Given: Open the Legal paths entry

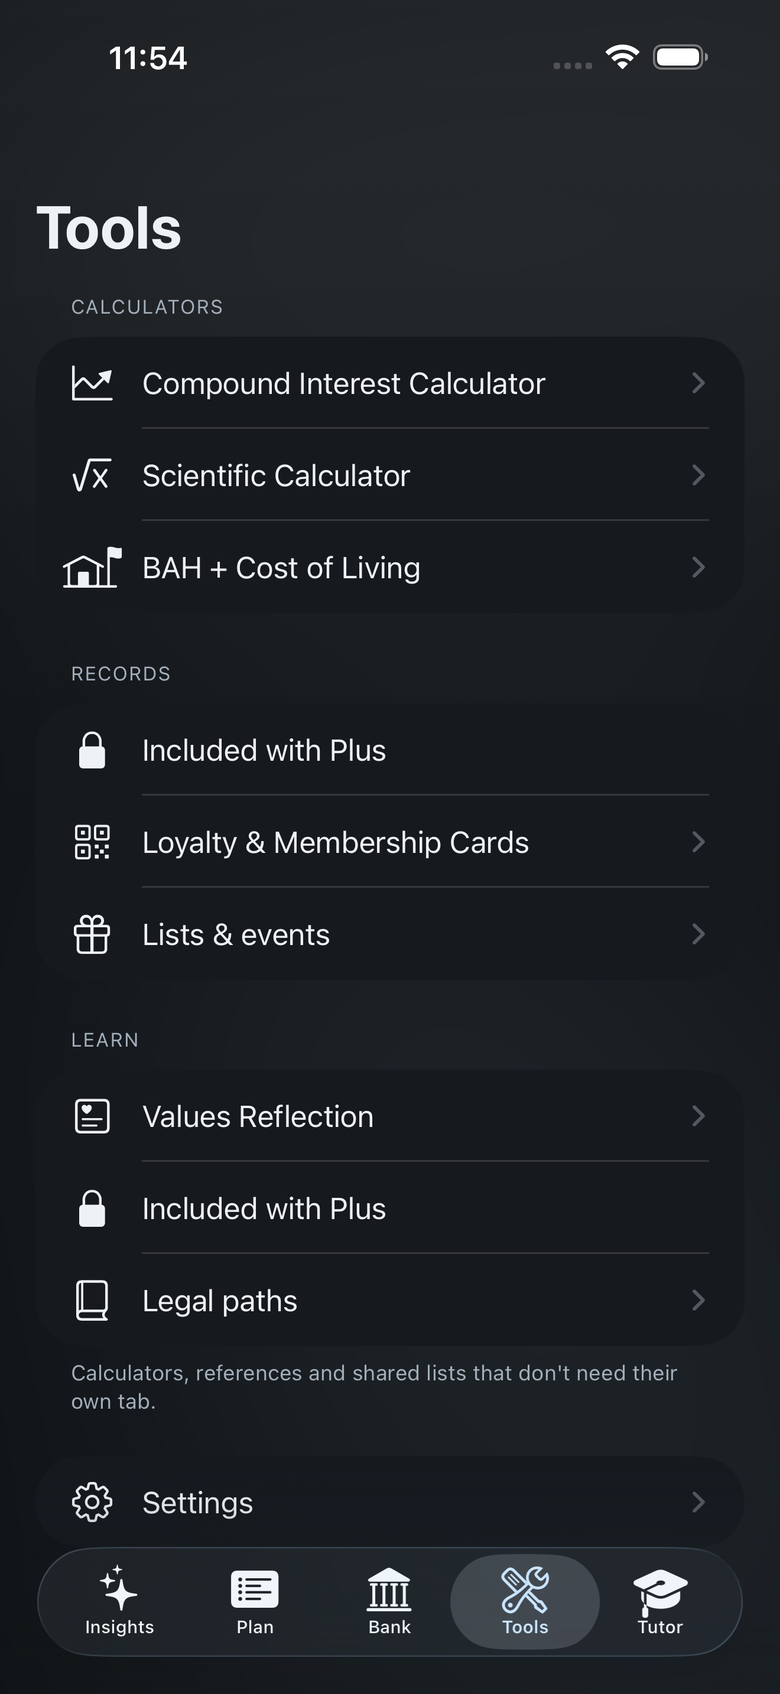Looking at the screenshot, I should [390, 1300].
